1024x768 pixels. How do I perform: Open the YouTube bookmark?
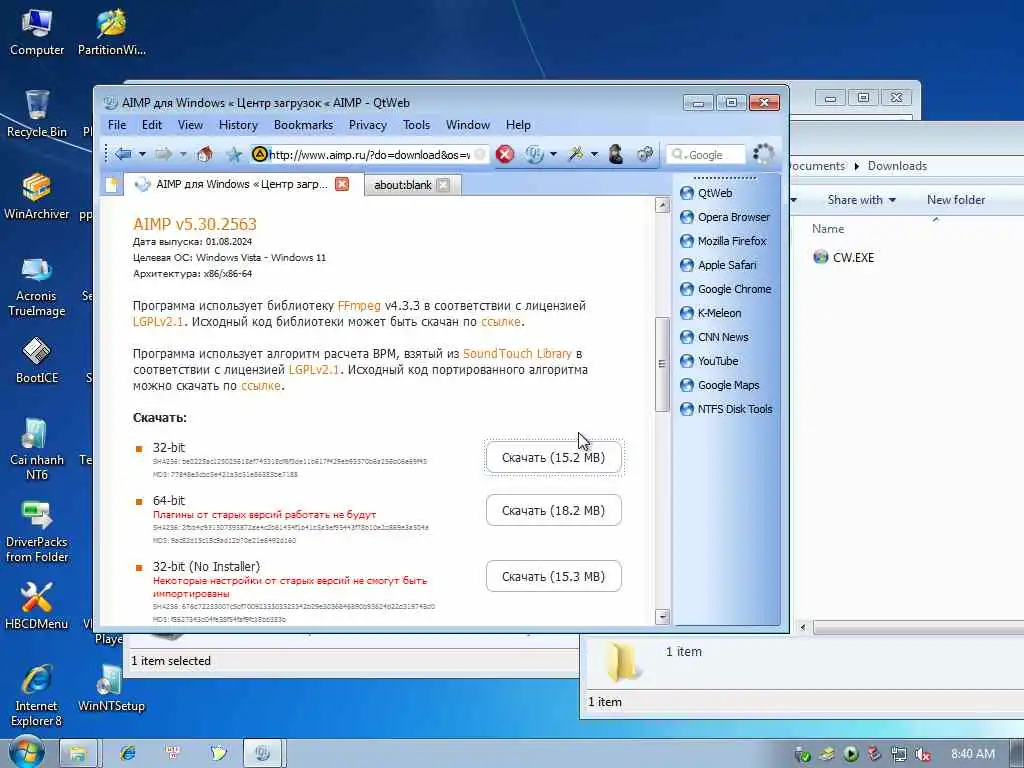709,361
